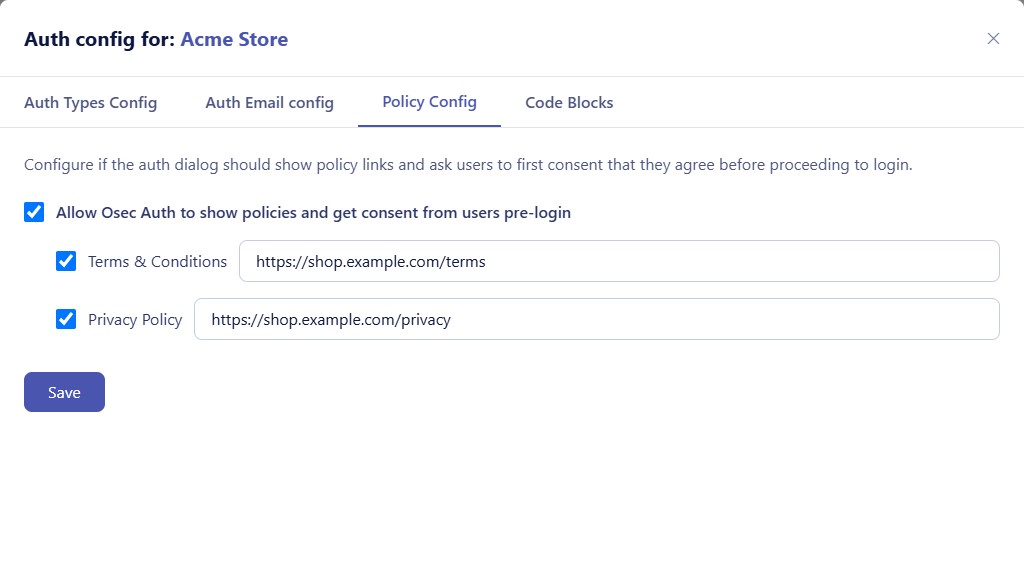
Task: Toggle the Privacy Policy checkbox
Action: (66, 319)
